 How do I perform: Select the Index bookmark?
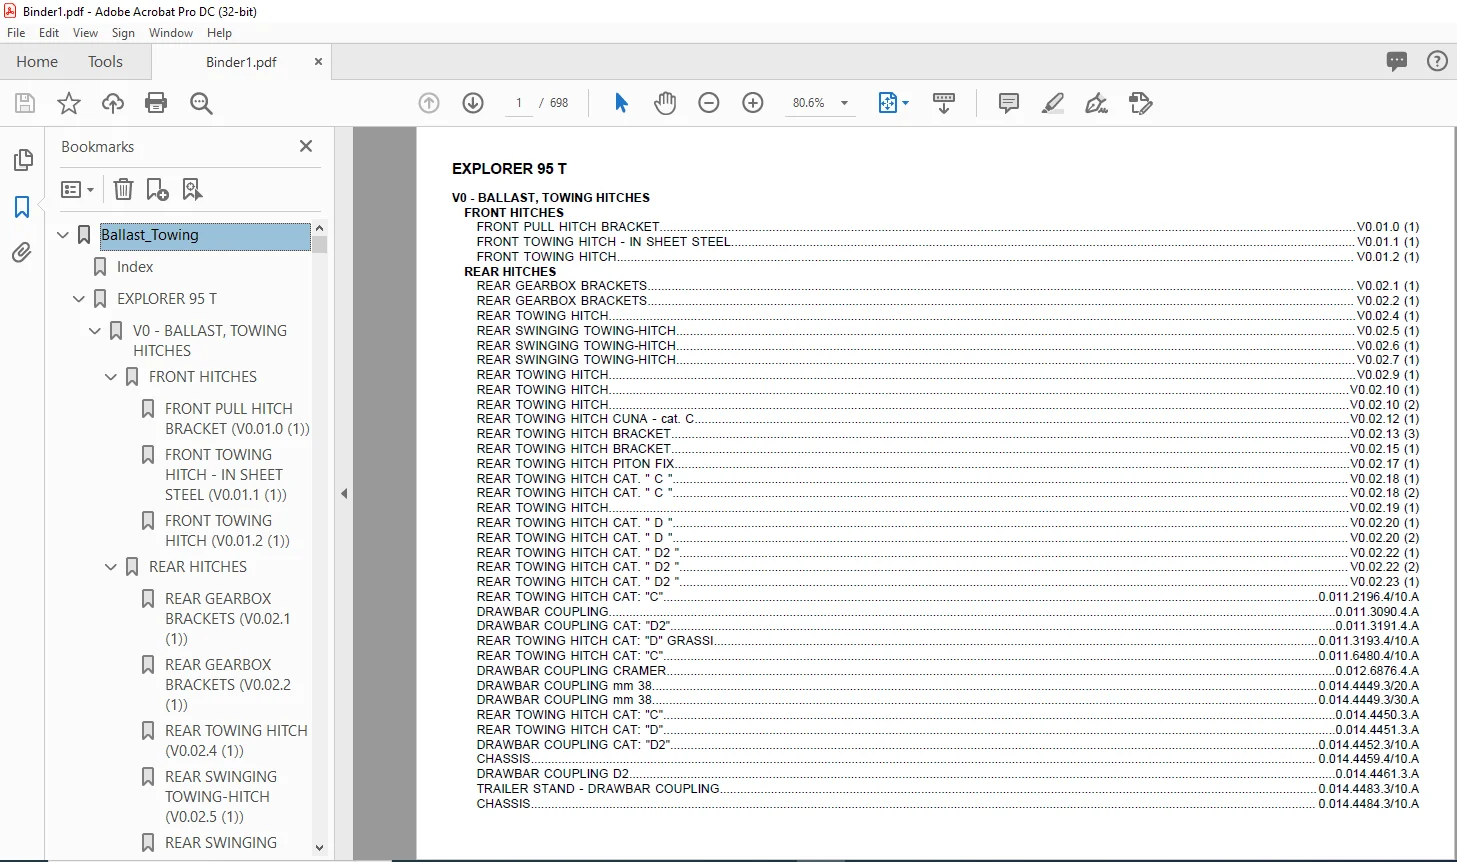click(x=135, y=267)
